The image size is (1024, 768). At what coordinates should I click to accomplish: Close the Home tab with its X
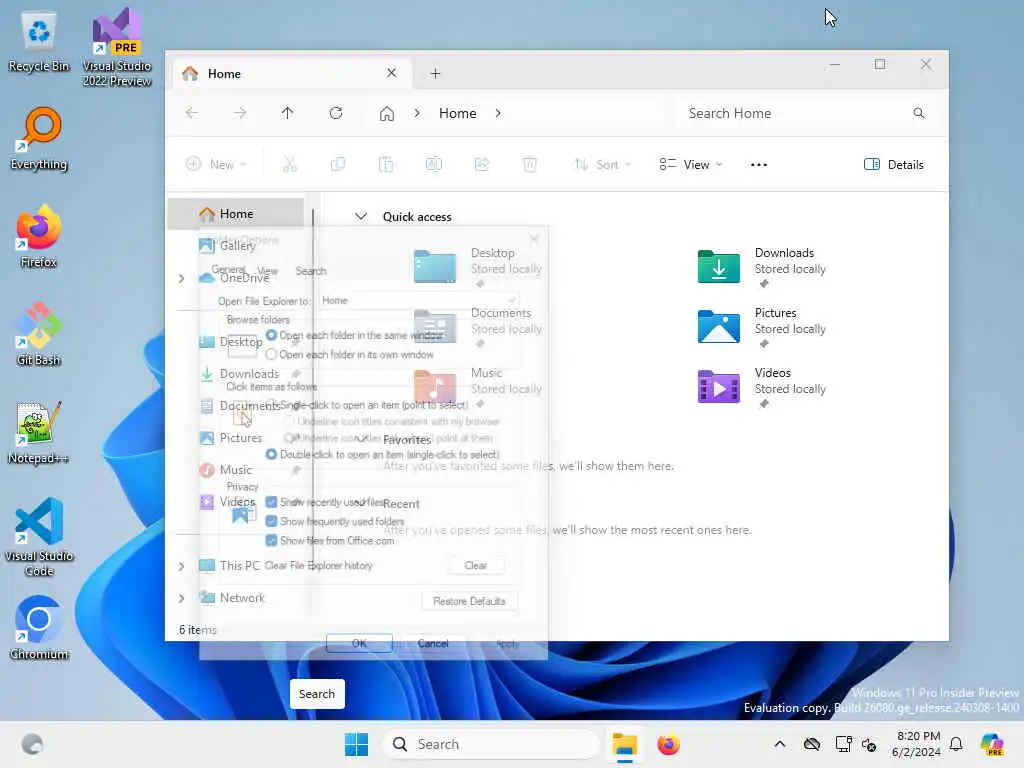[x=391, y=73]
